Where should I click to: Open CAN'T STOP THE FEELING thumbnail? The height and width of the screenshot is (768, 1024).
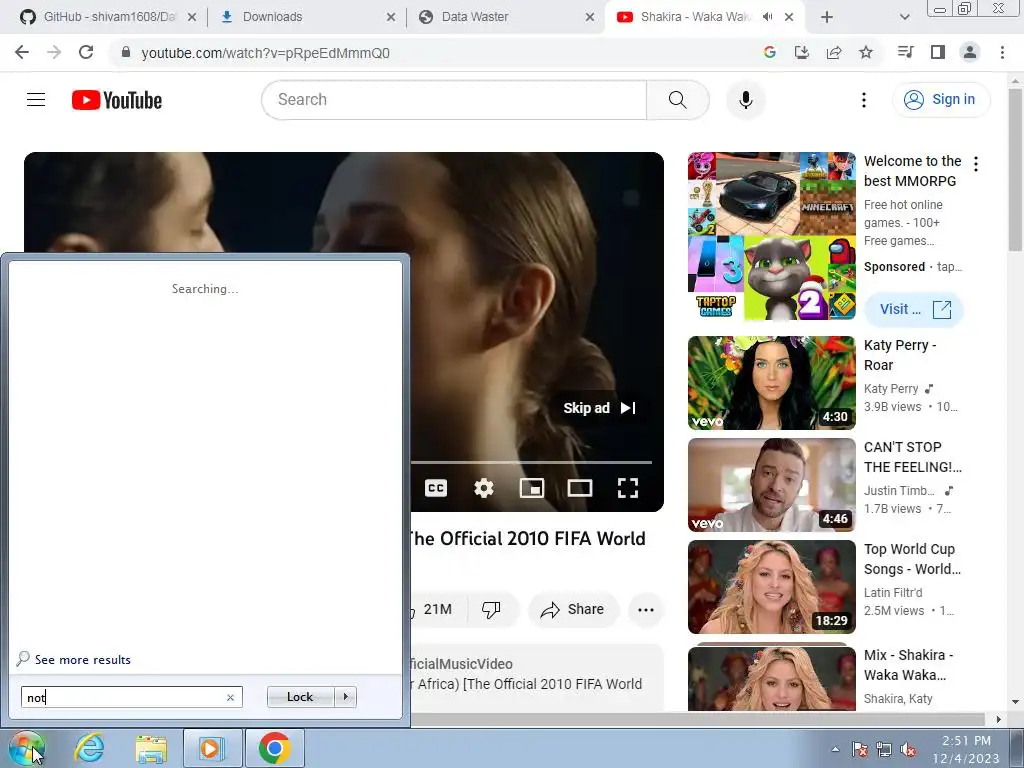click(x=771, y=485)
